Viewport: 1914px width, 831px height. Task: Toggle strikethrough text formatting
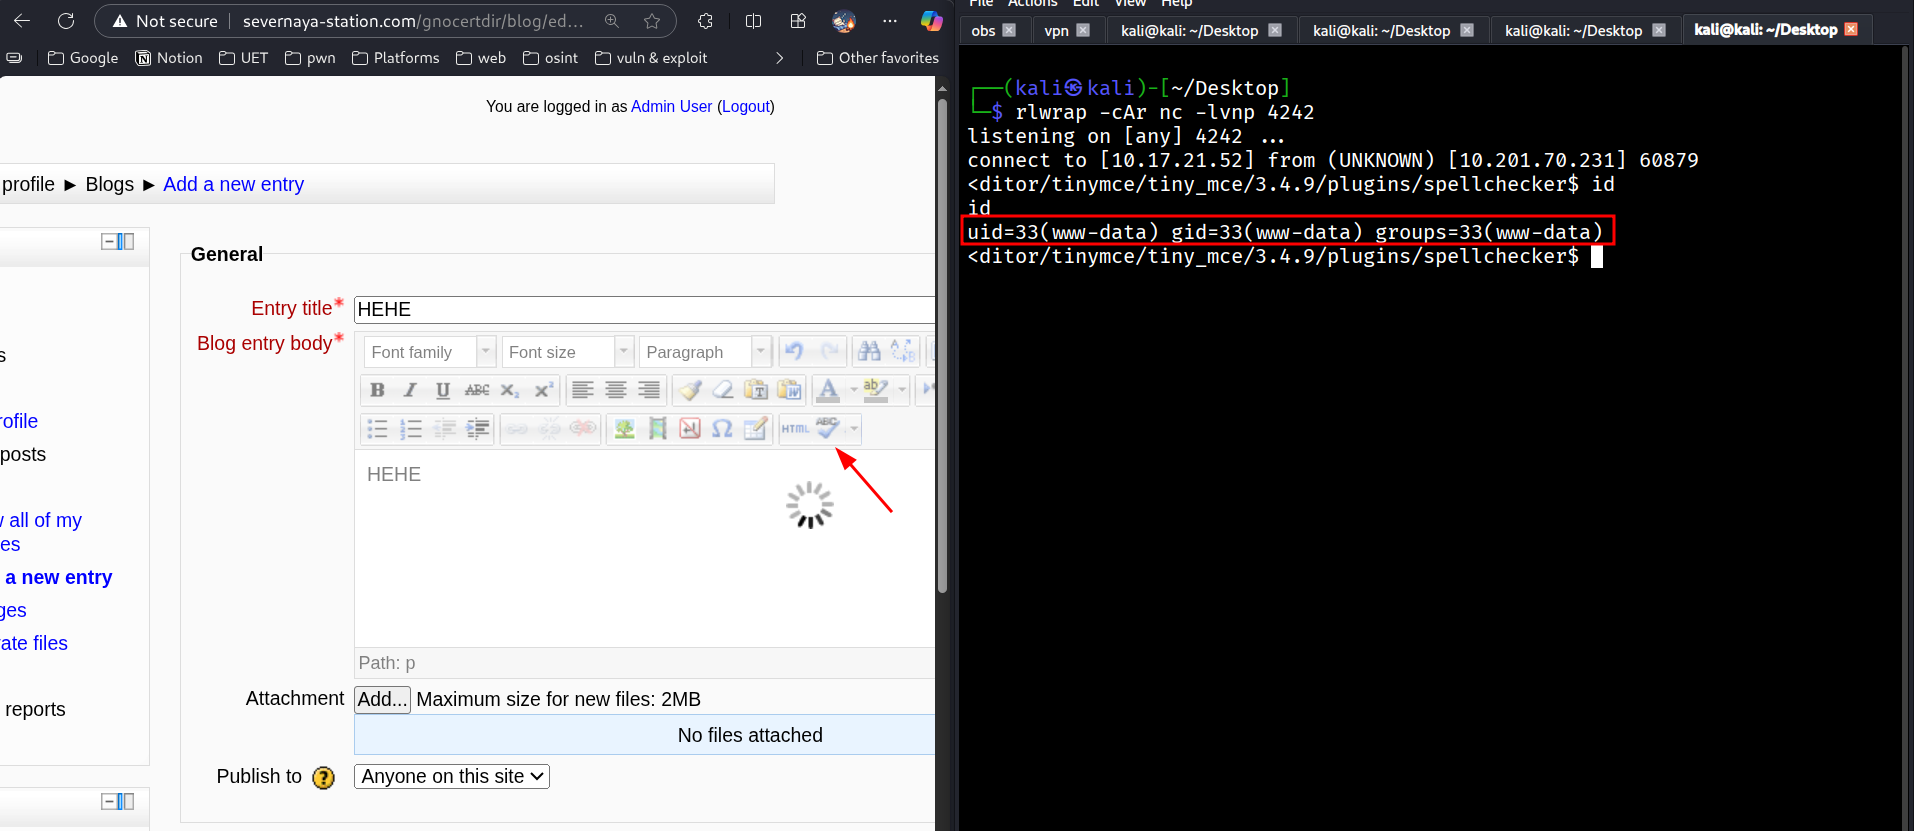477,390
